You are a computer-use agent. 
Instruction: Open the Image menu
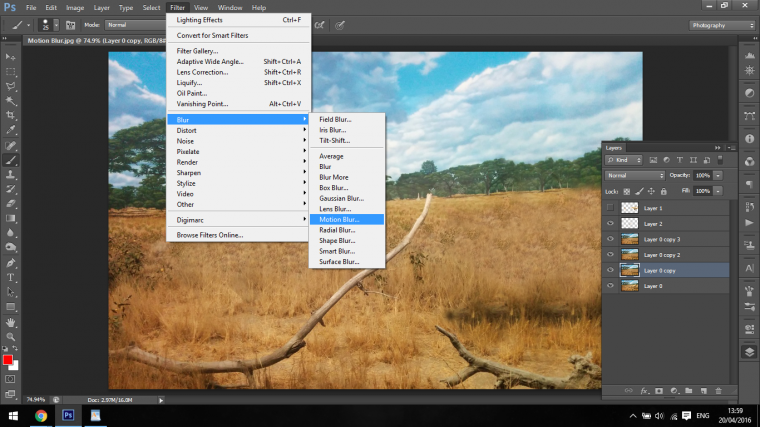click(75, 8)
